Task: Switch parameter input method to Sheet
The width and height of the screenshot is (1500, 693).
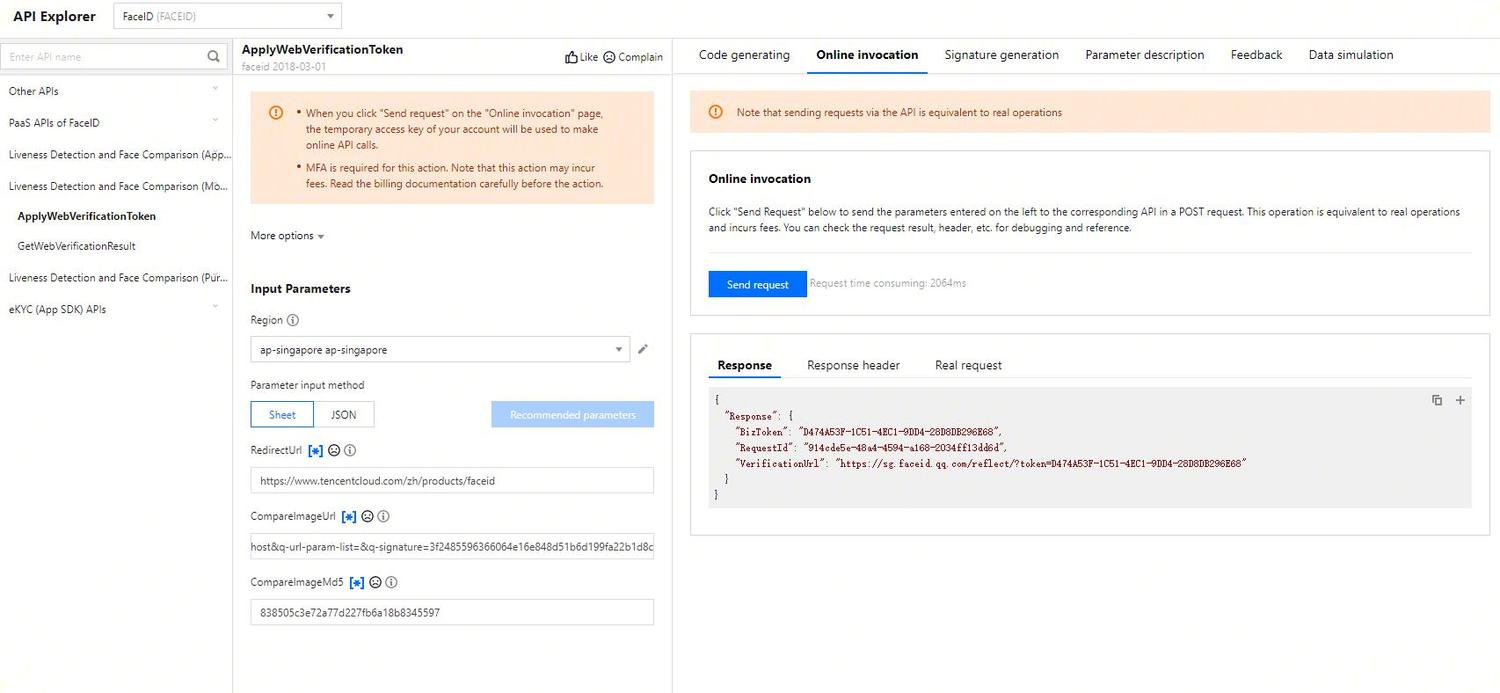Action: [281, 414]
